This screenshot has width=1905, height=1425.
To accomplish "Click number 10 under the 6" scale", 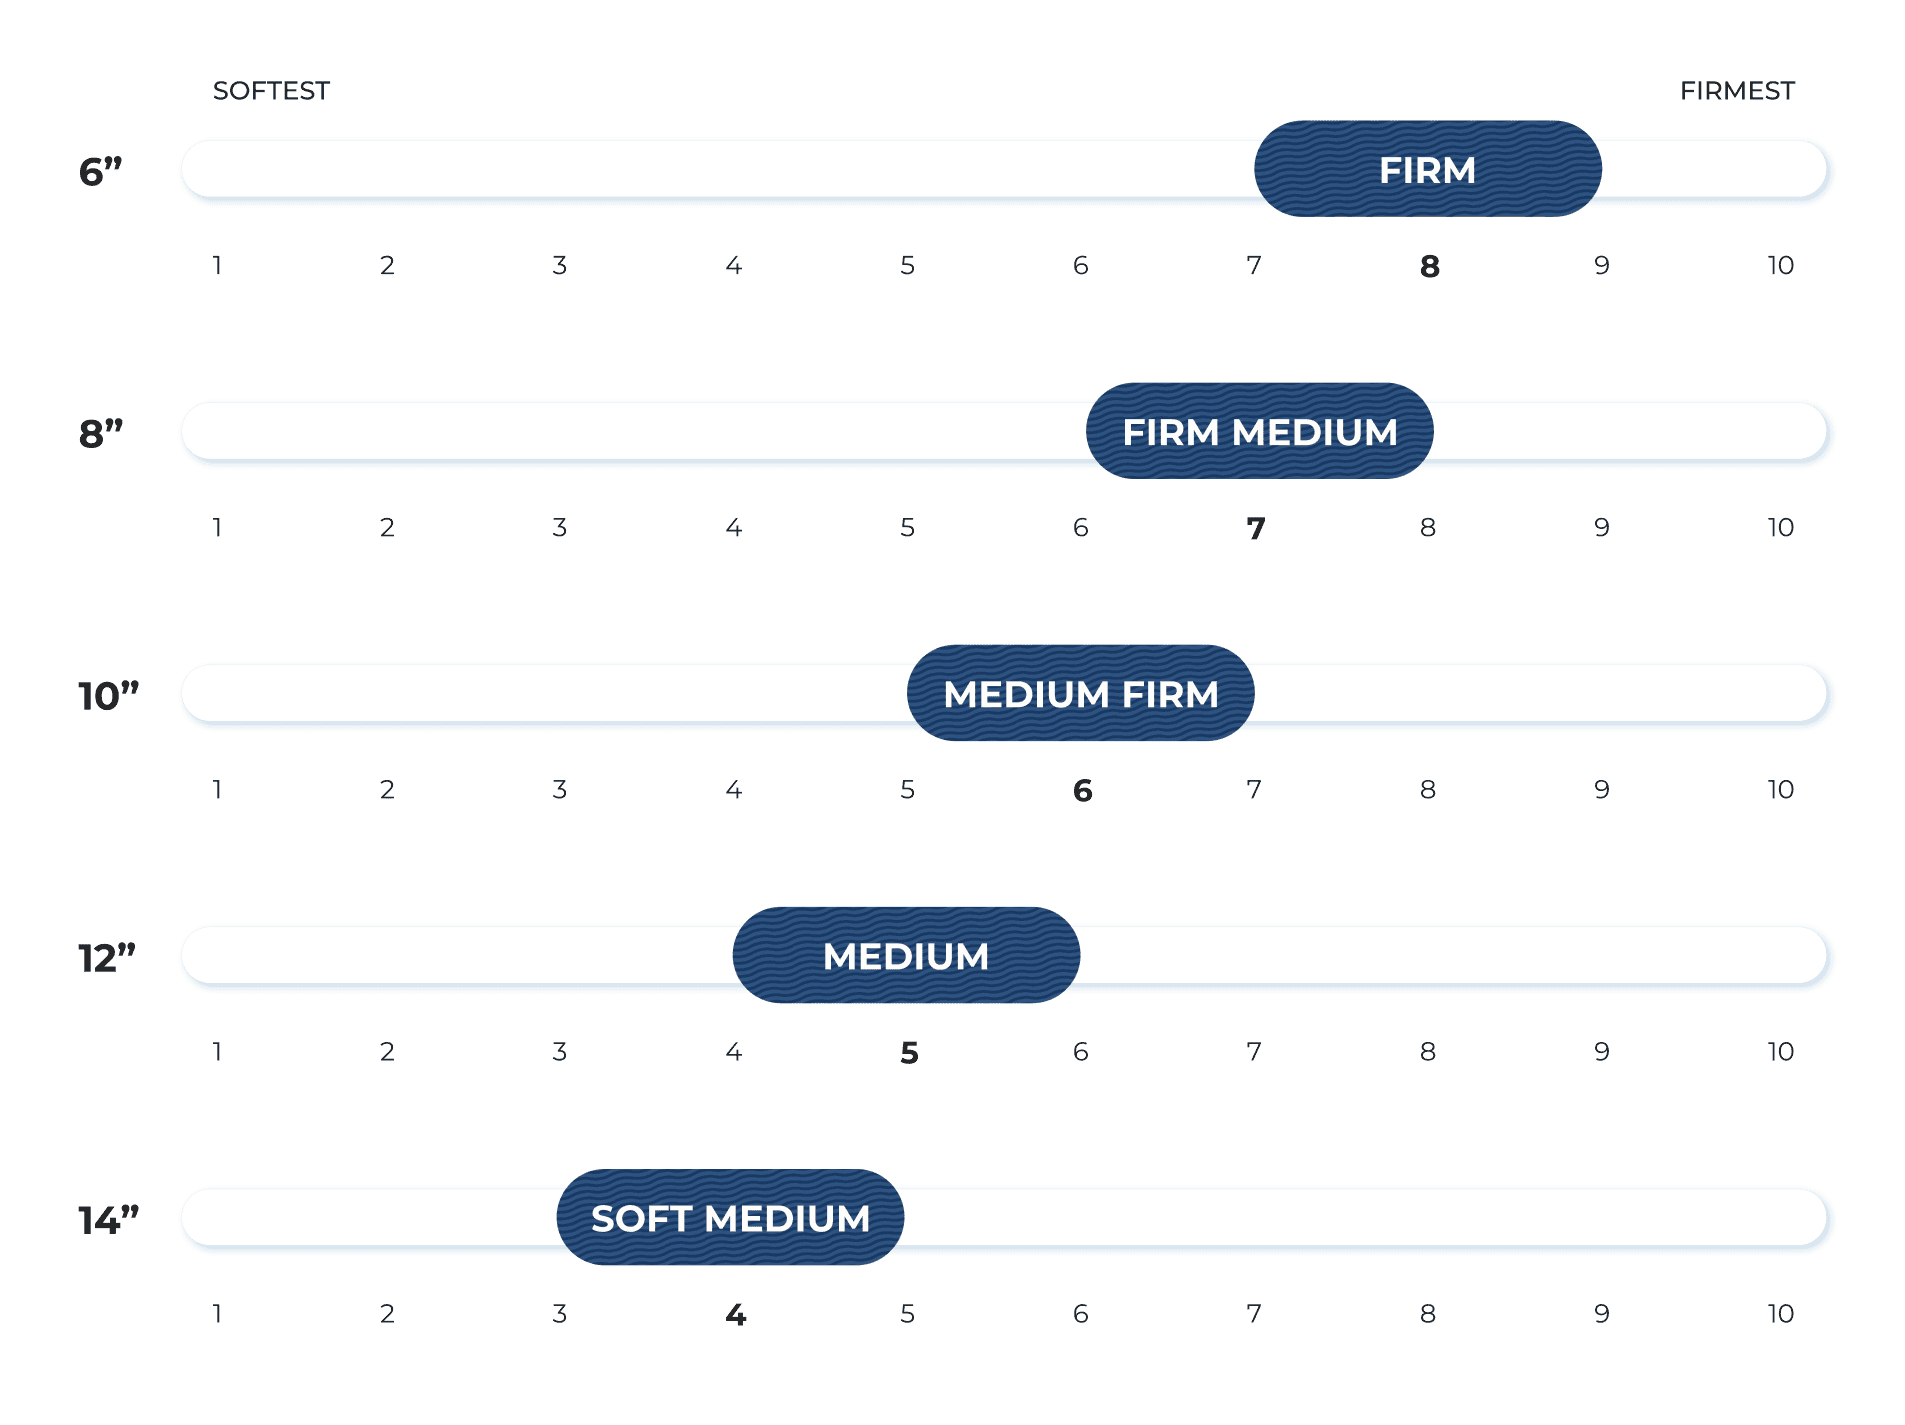I will pyautogui.click(x=1779, y=266).
